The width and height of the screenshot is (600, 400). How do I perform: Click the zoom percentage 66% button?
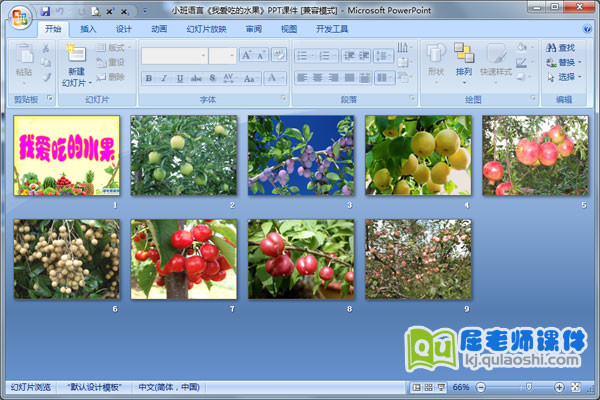(x=461, y=387)
